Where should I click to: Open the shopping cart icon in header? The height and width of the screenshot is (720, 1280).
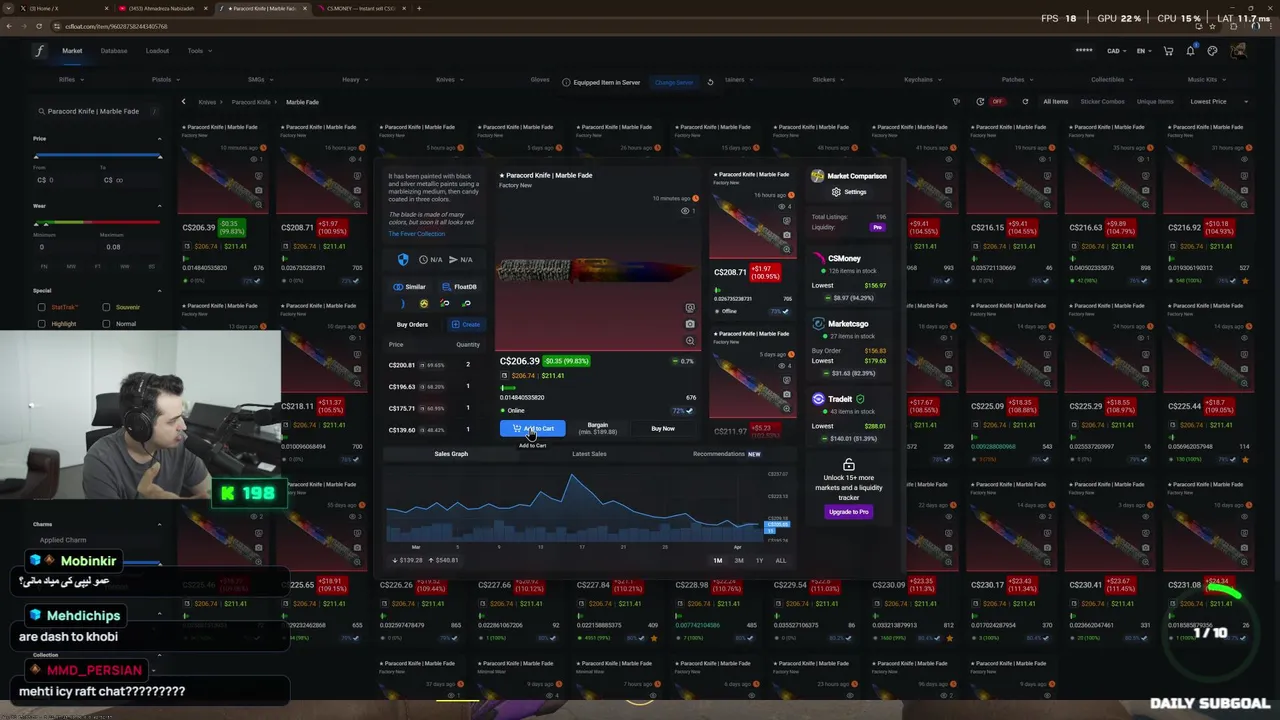point(1168,51)
